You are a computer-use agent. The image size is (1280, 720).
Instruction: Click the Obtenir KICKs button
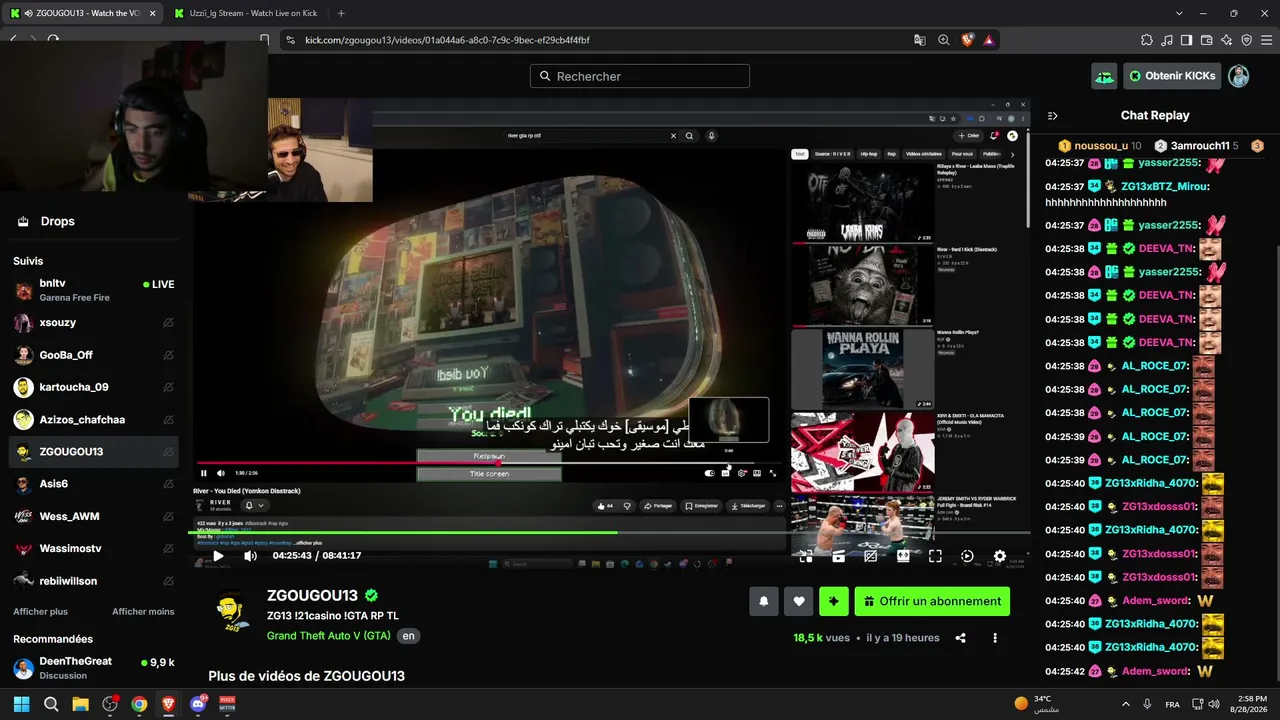tap(1172, 76)
